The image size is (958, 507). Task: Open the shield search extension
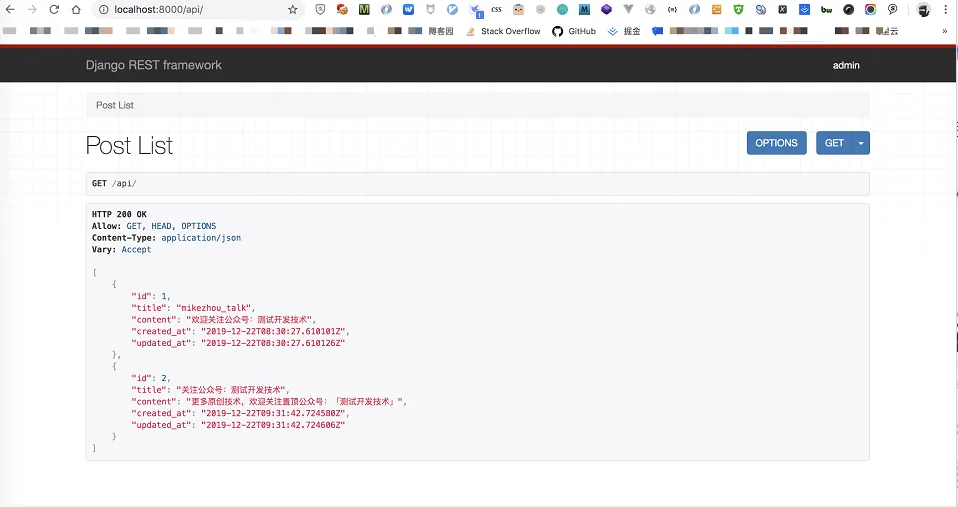pyautogui.click(x=320, y=9)
